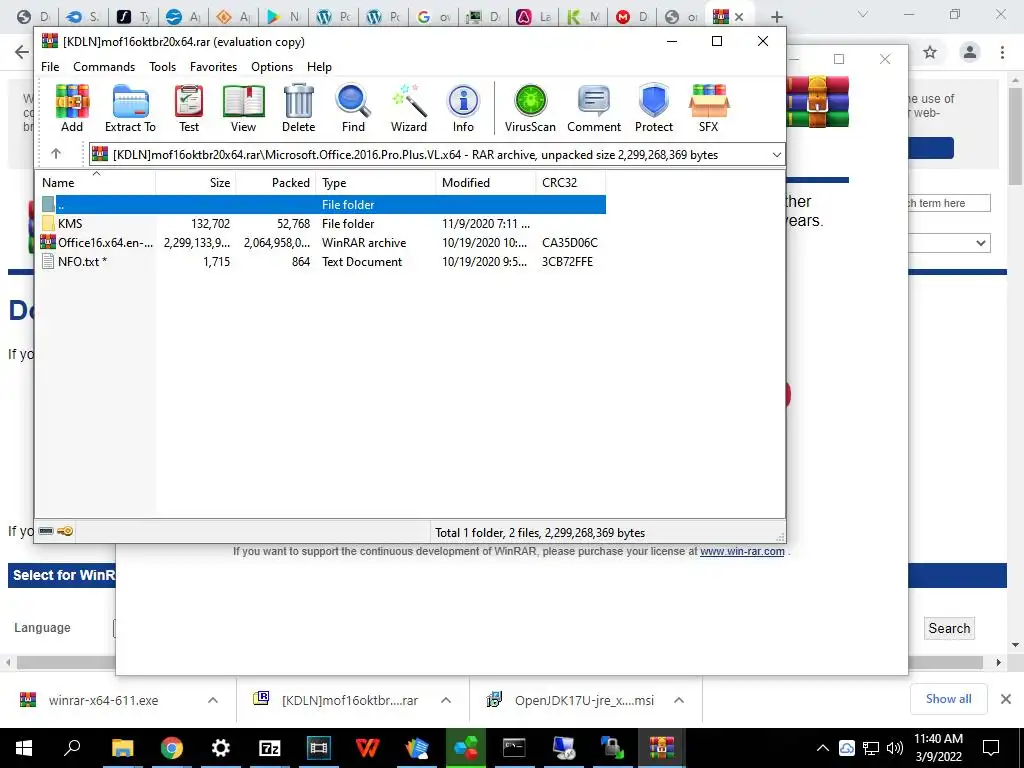This screenshot has height=768, width=1024.
Task: Click the Delete trash bin icon
Action: tap(298, 108)
